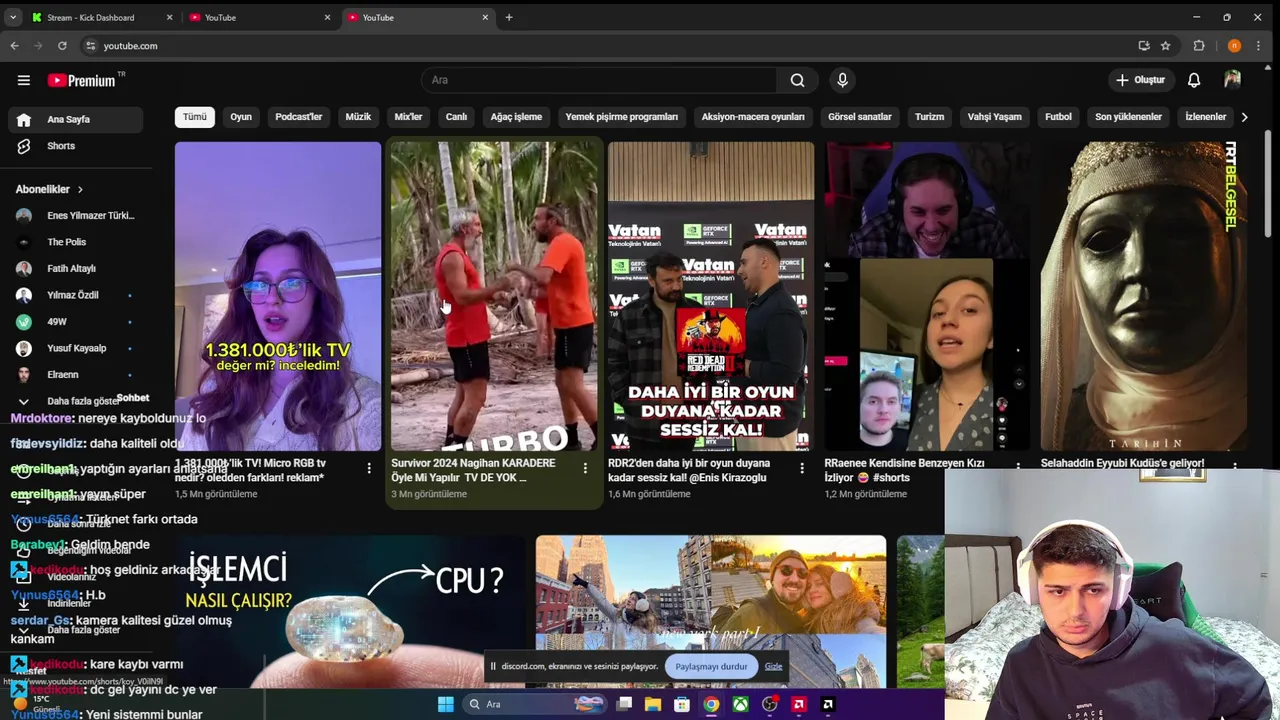The height and width of the screenshot is (720, 1280).
Task: Click the YouTube search input field
Action: [x=599, y=80]
